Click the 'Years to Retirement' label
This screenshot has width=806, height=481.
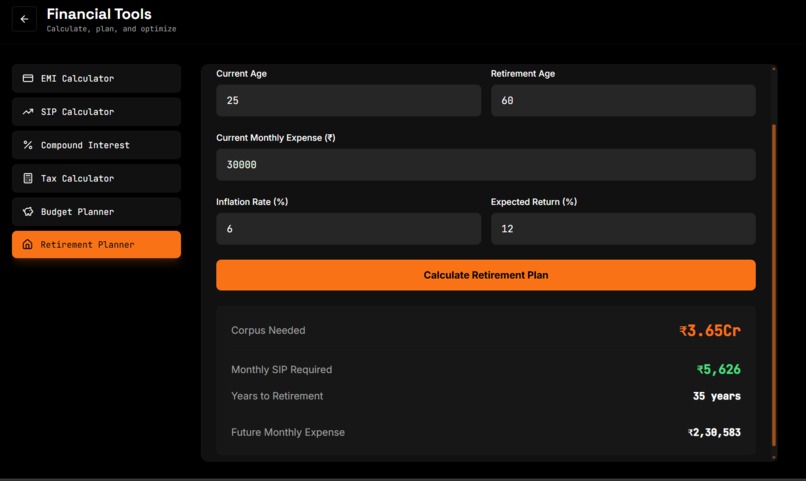point(277,396)
